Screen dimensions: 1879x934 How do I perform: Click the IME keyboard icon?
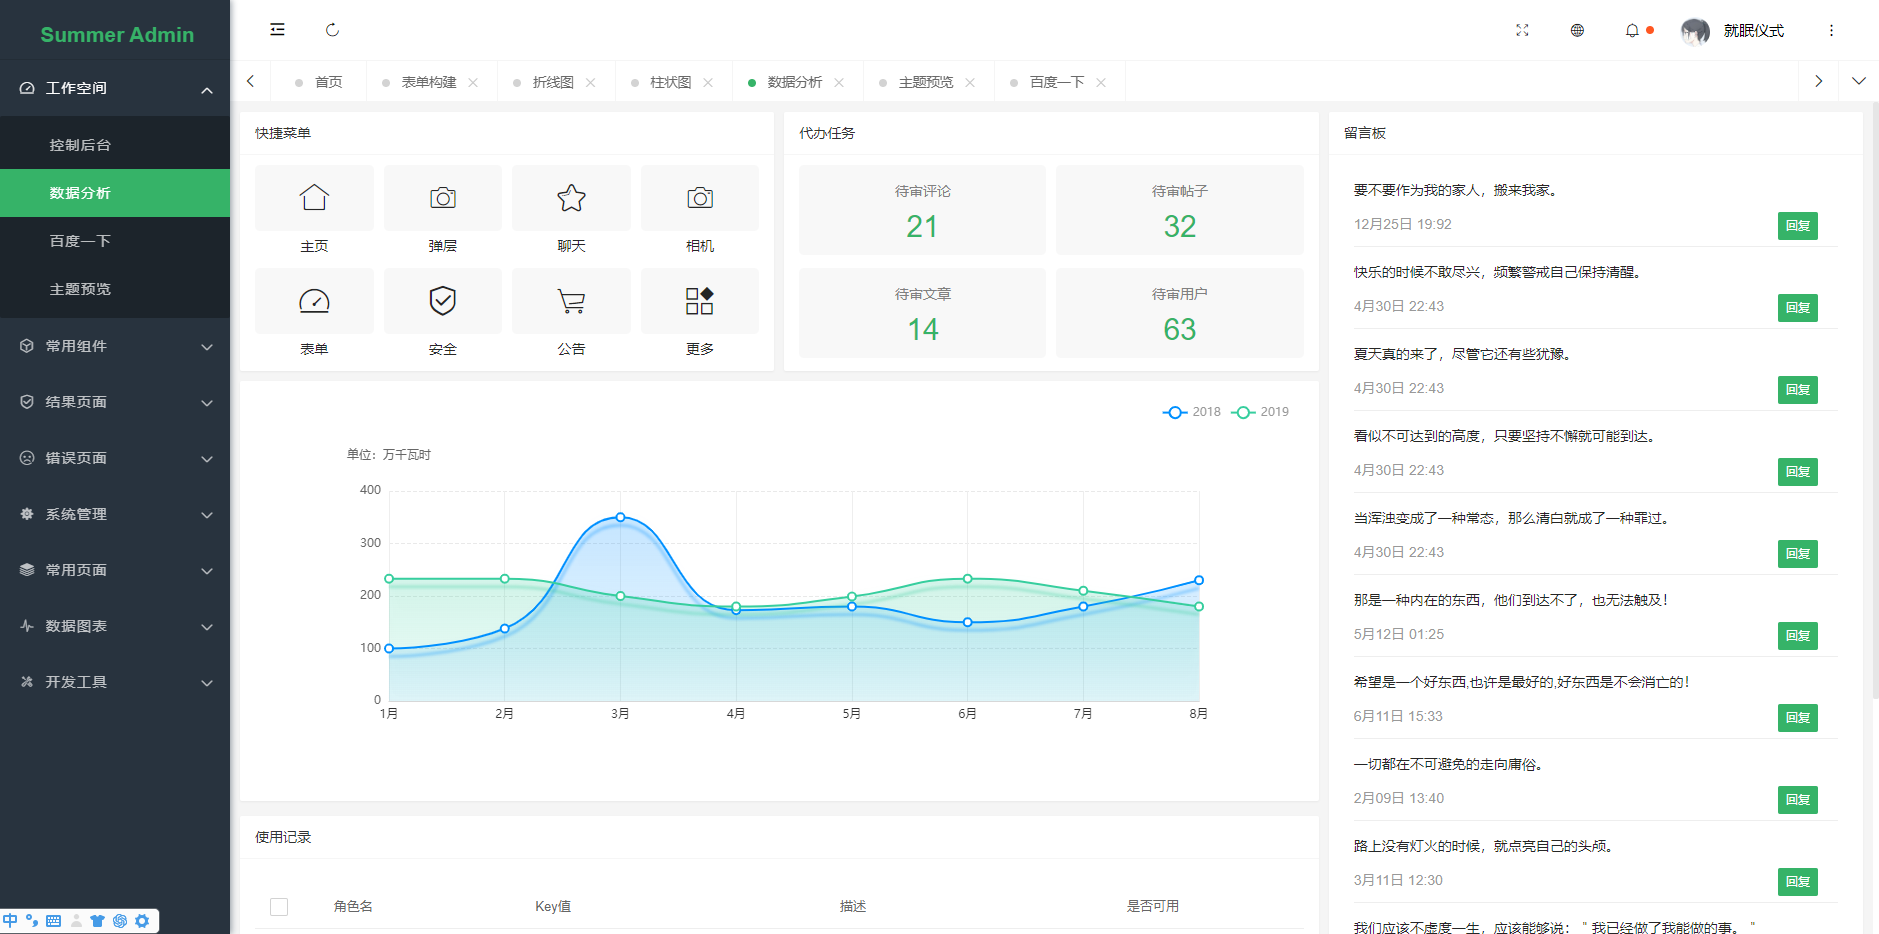(54, 920)
